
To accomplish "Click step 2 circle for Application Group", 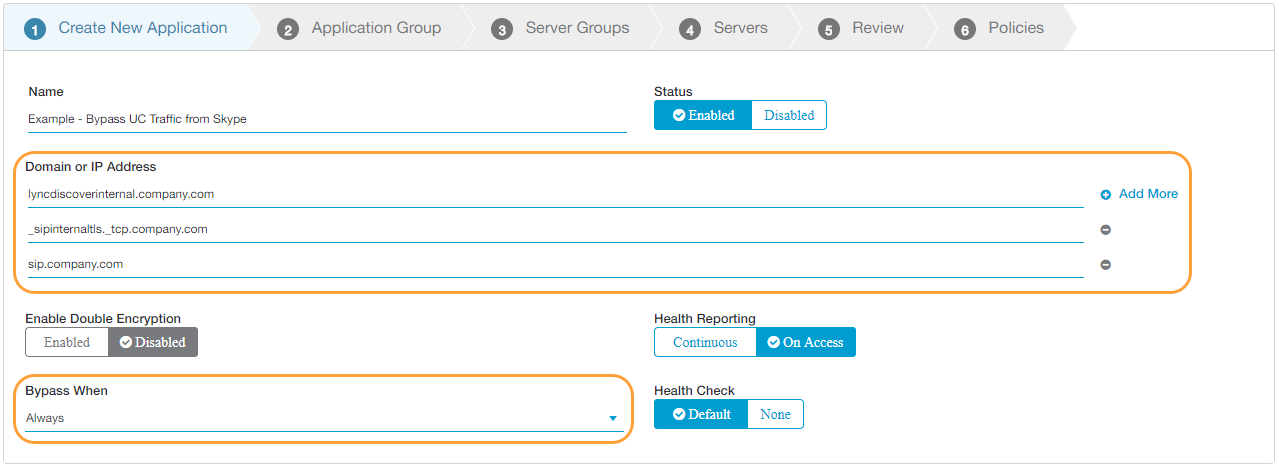I will point(288,29).
